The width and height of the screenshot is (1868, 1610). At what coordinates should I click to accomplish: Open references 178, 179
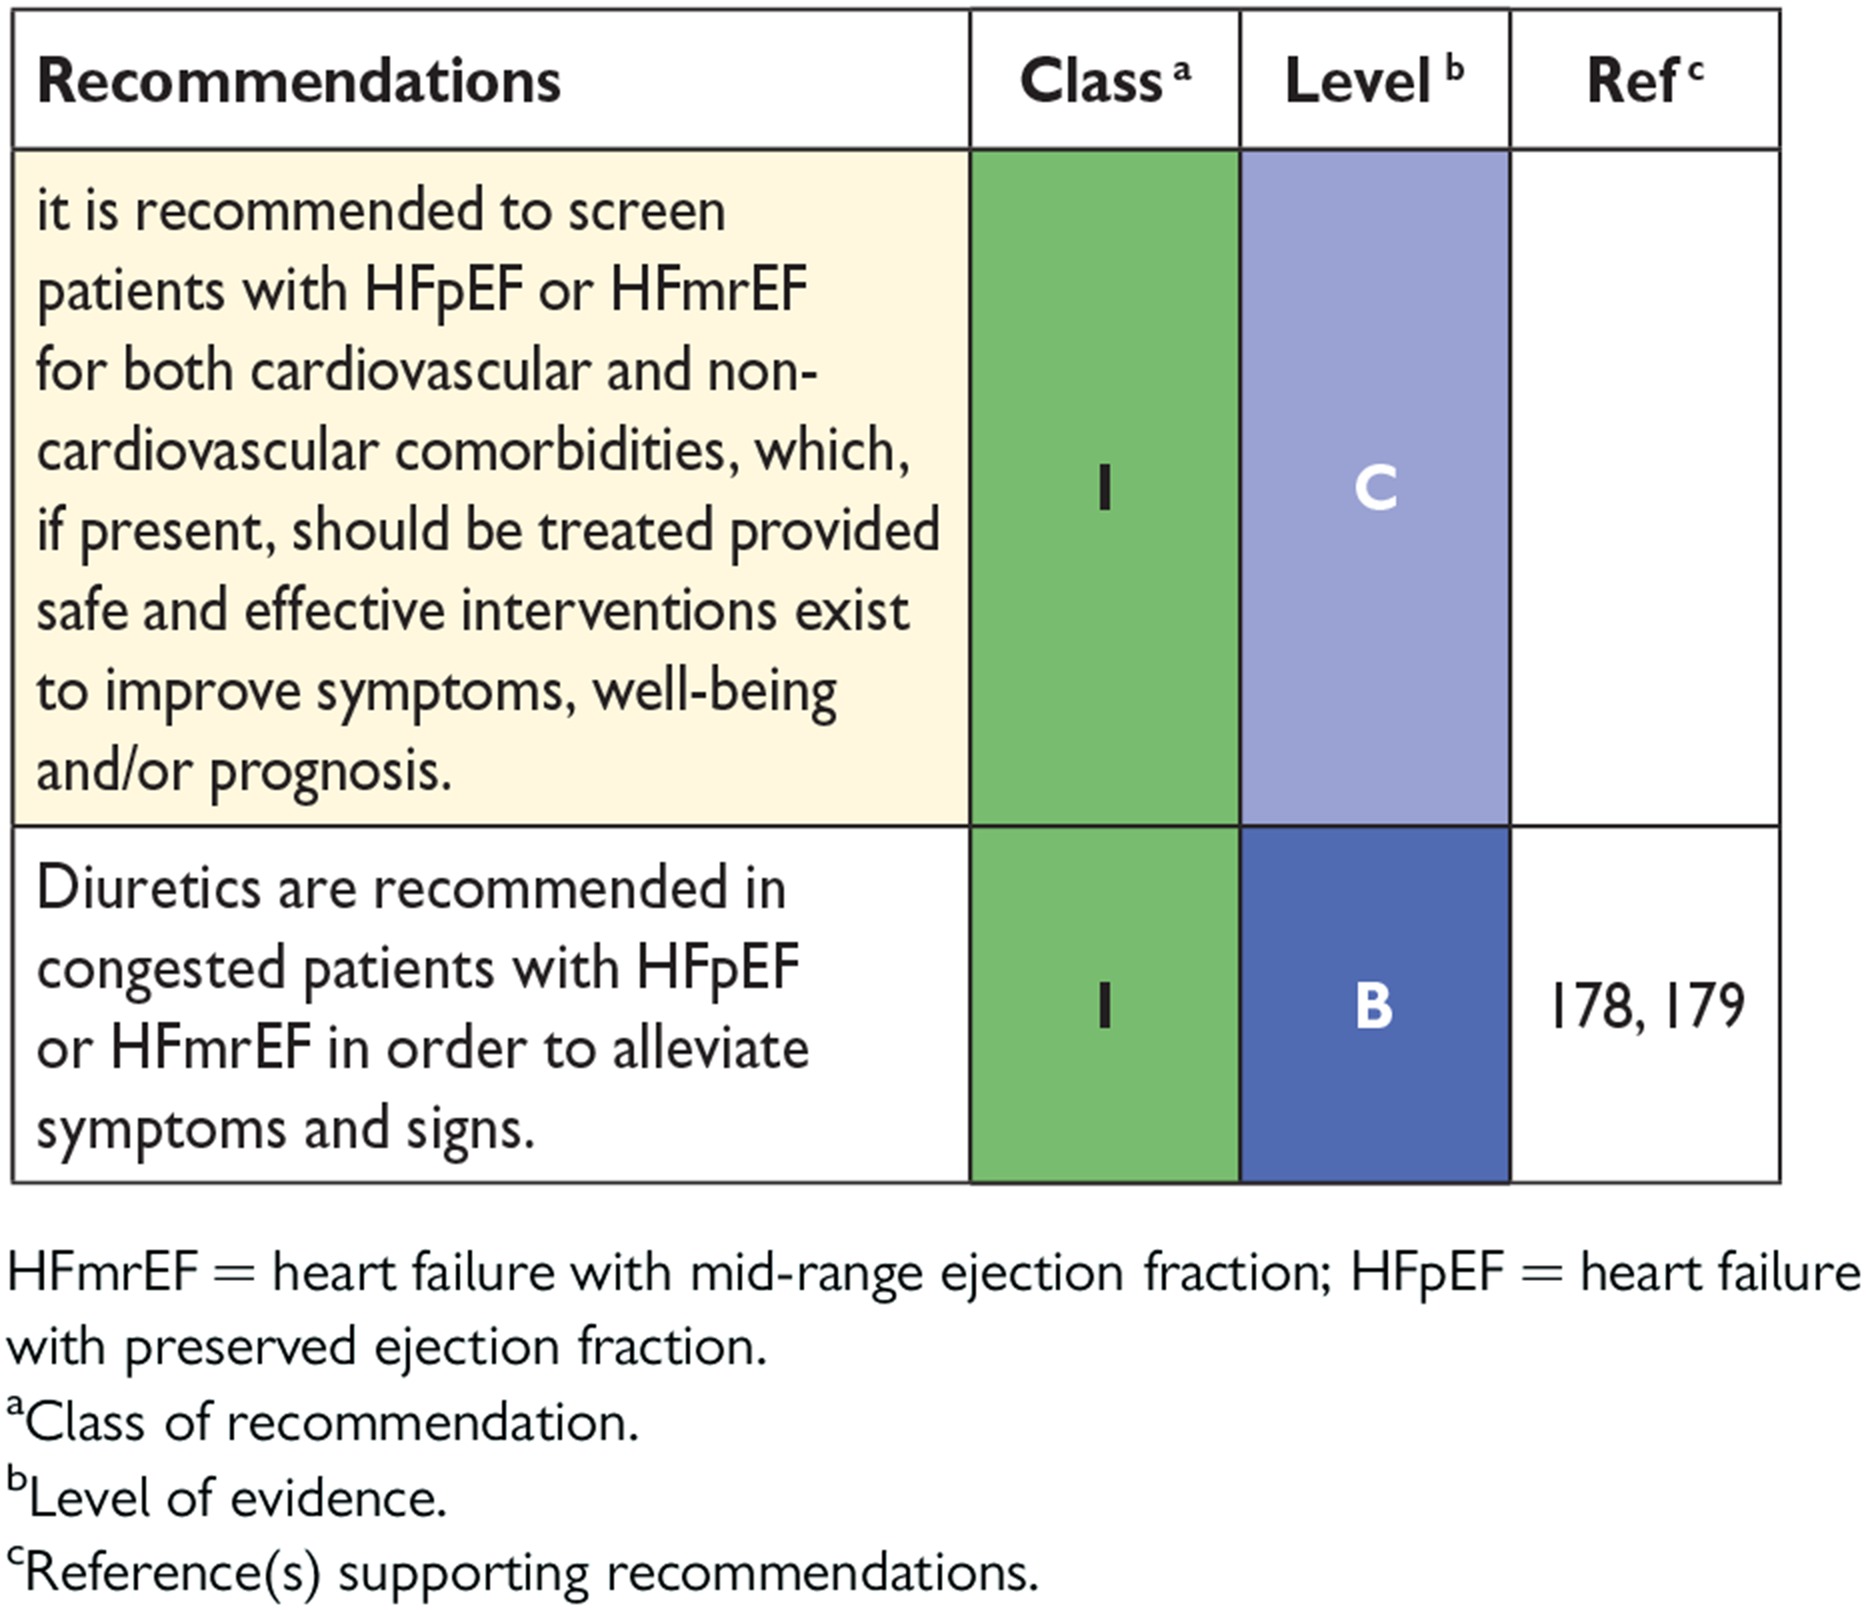click(x=1646, y=1006)
